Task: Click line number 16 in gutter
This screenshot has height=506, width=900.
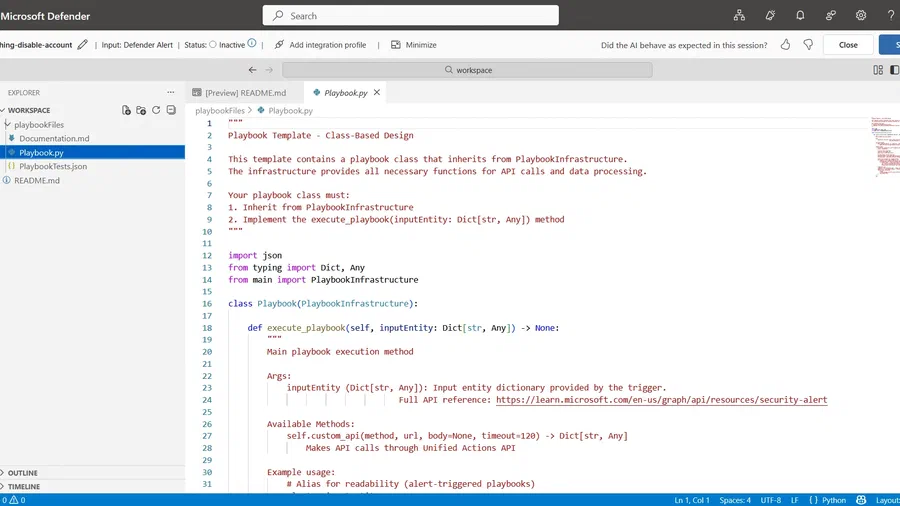Action: pyautogui.click(x=207, y=303)
